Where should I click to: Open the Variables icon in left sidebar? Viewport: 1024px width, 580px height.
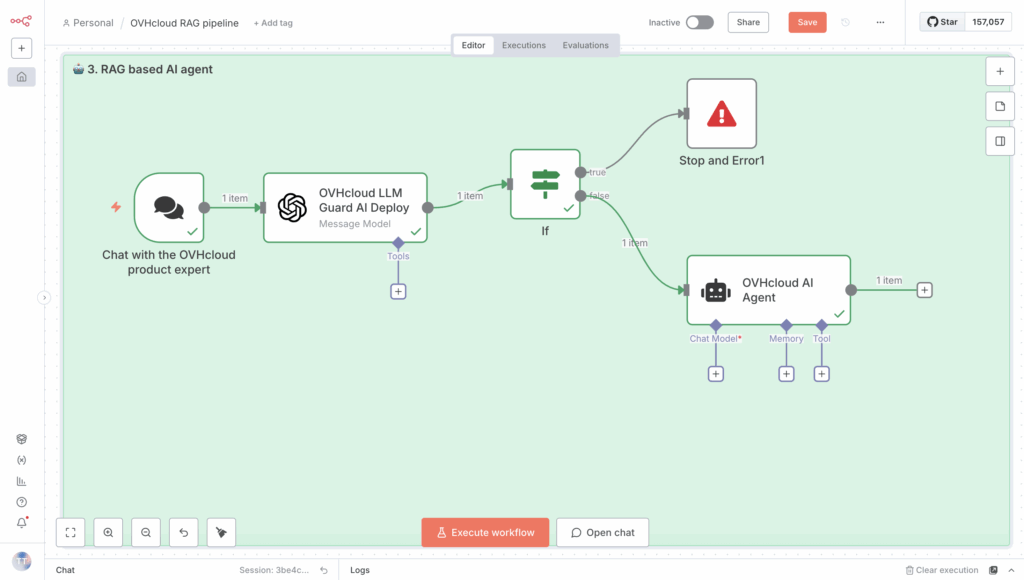[21, 460]
